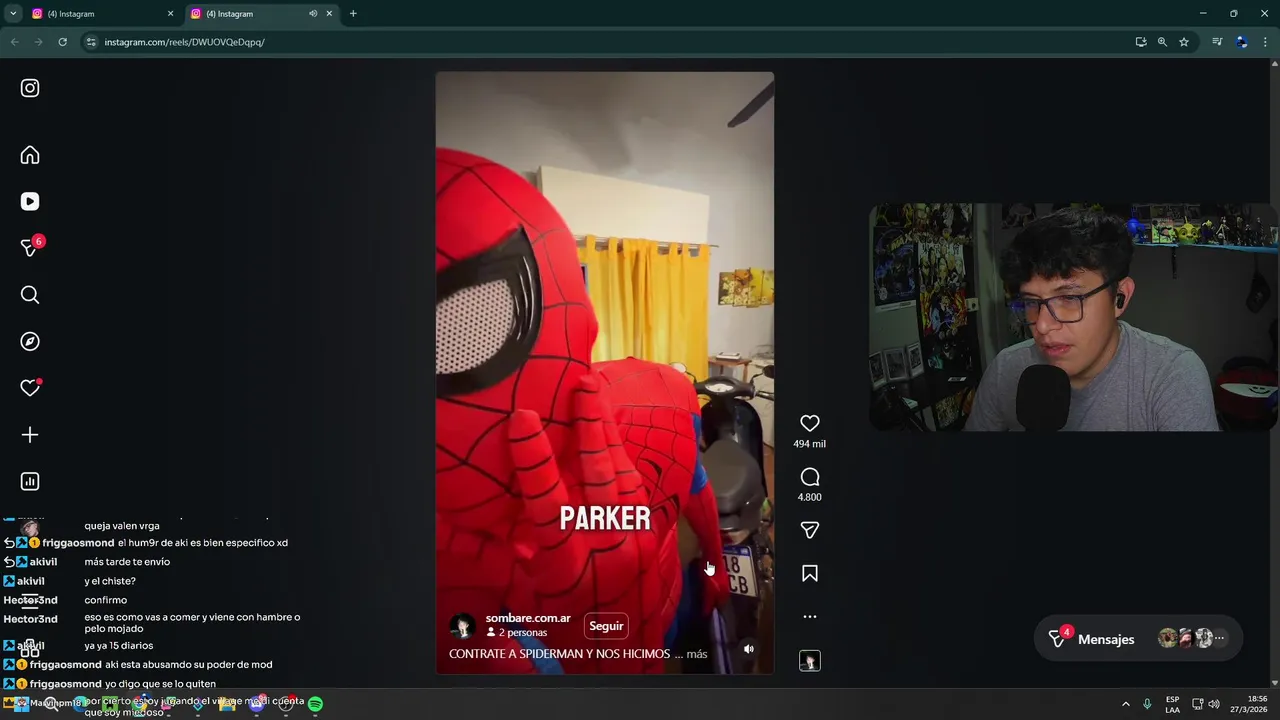Open the tab search dropdown arrow
1280x720 pixels.
13,14
